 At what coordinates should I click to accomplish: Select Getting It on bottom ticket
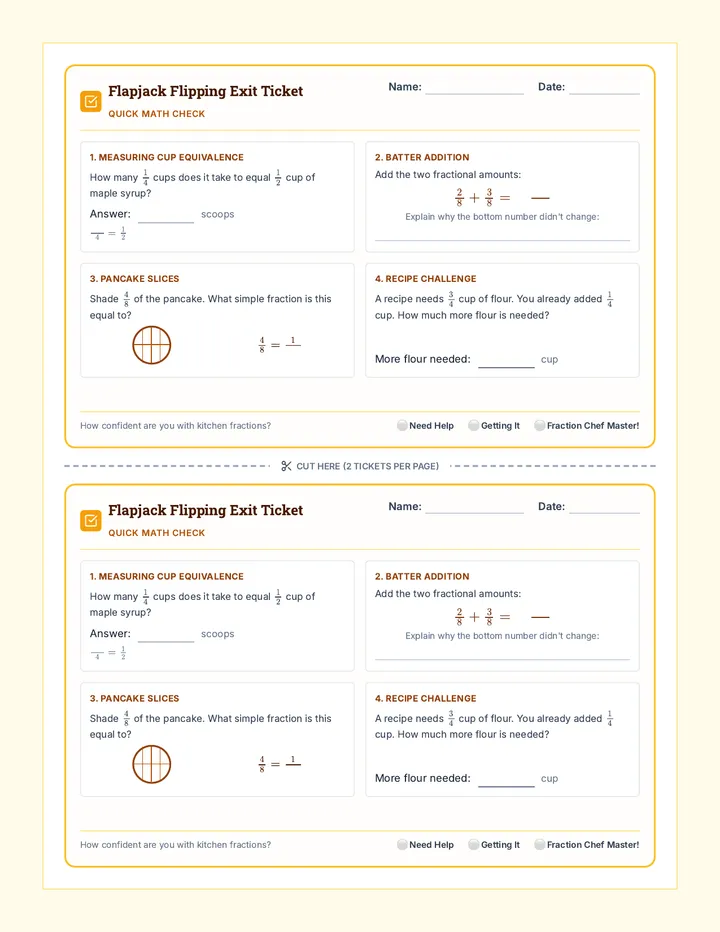474,845
